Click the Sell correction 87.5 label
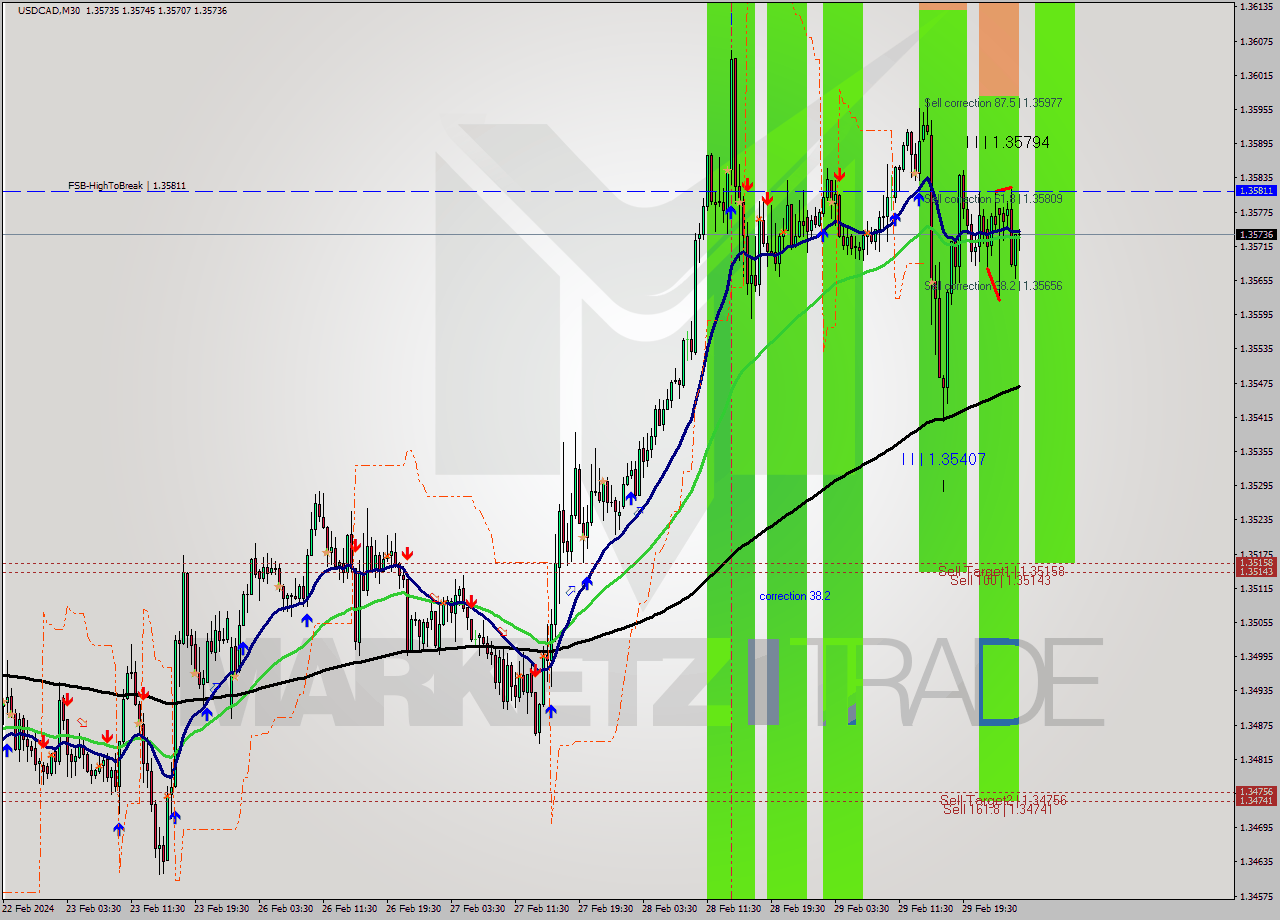Image resolution: width=1280 pixels, height=920 pixels. click(x=993, y=103)
